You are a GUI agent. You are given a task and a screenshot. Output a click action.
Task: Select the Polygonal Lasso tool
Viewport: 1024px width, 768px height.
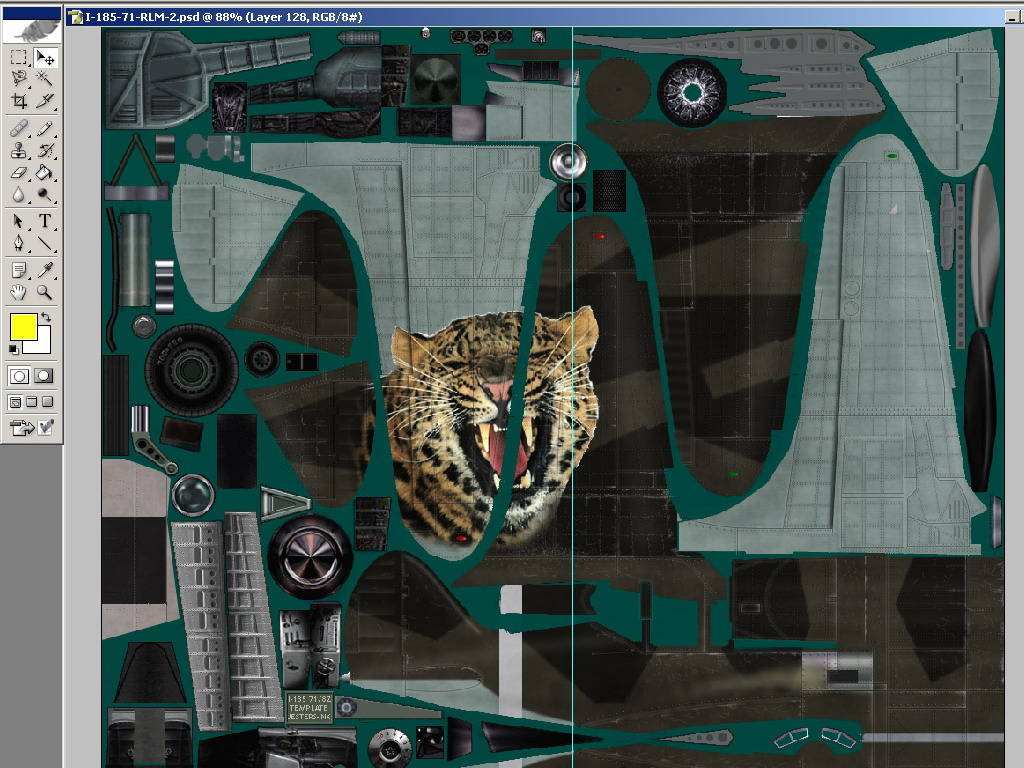pos(19,79)
